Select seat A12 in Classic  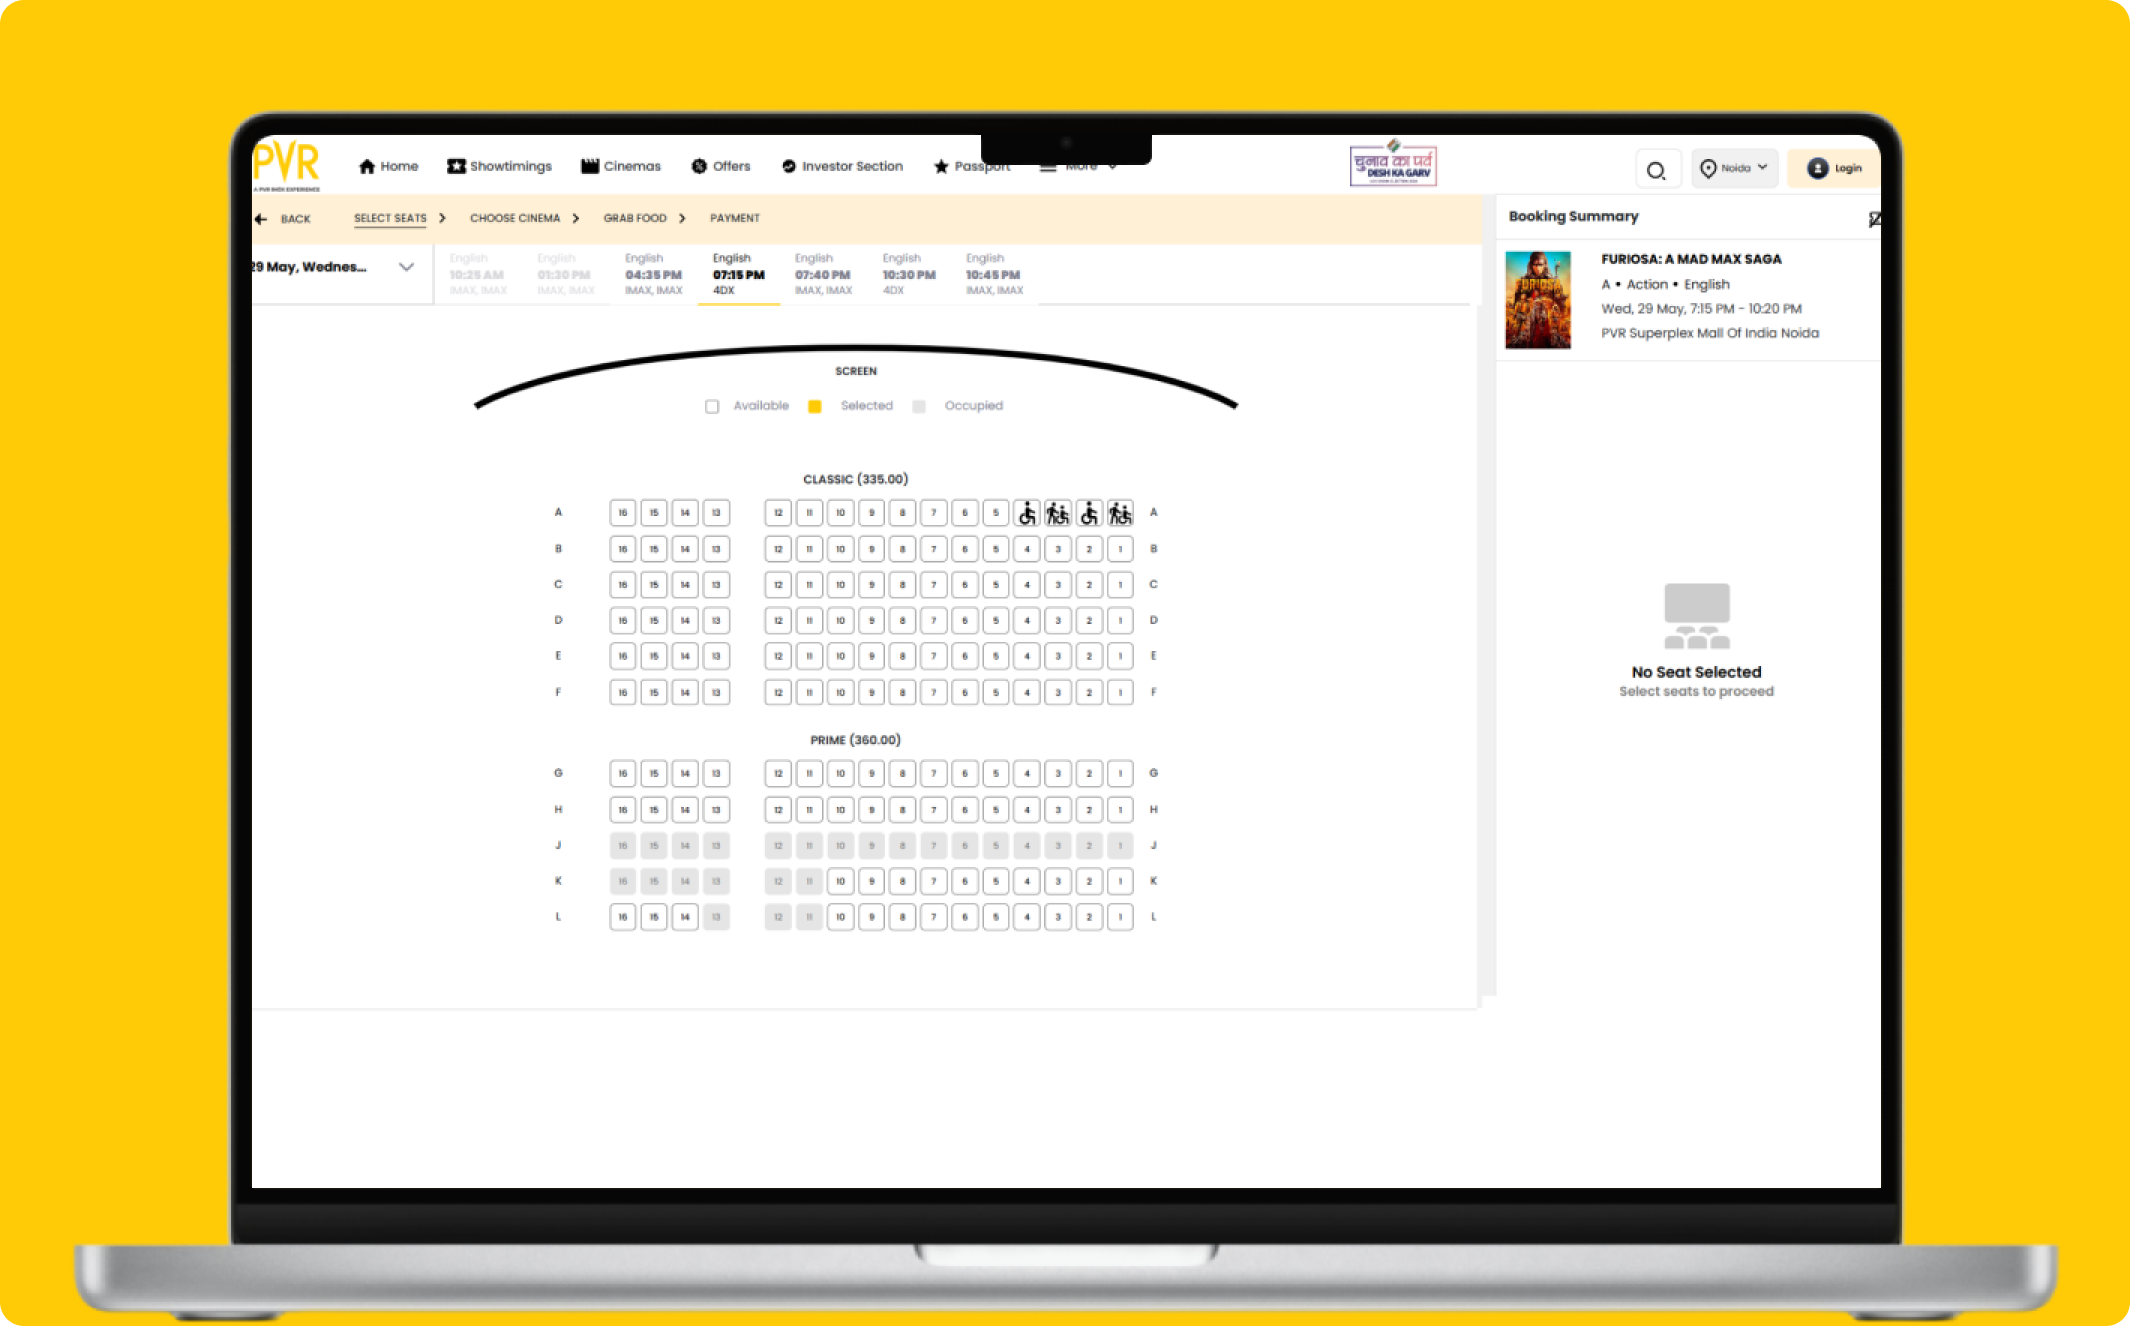pos(778,513)
